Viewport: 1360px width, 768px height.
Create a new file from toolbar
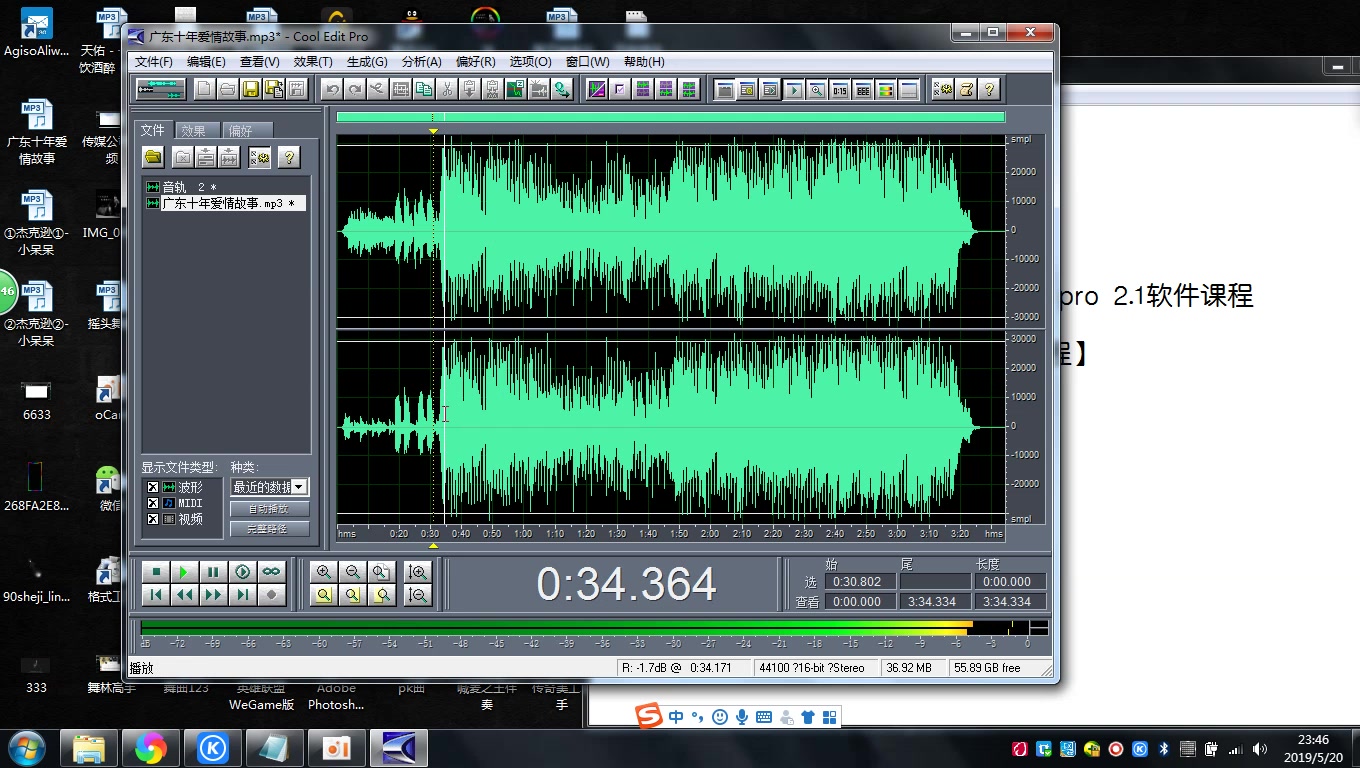coord(204,89)
